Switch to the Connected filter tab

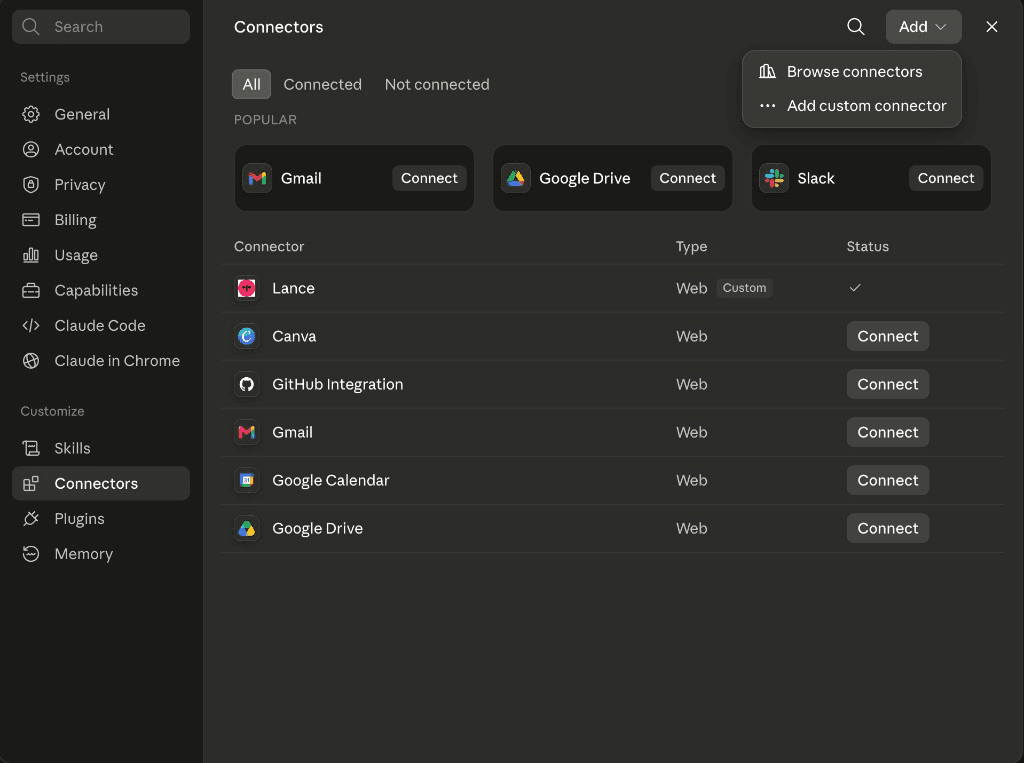tap(323, 84)
